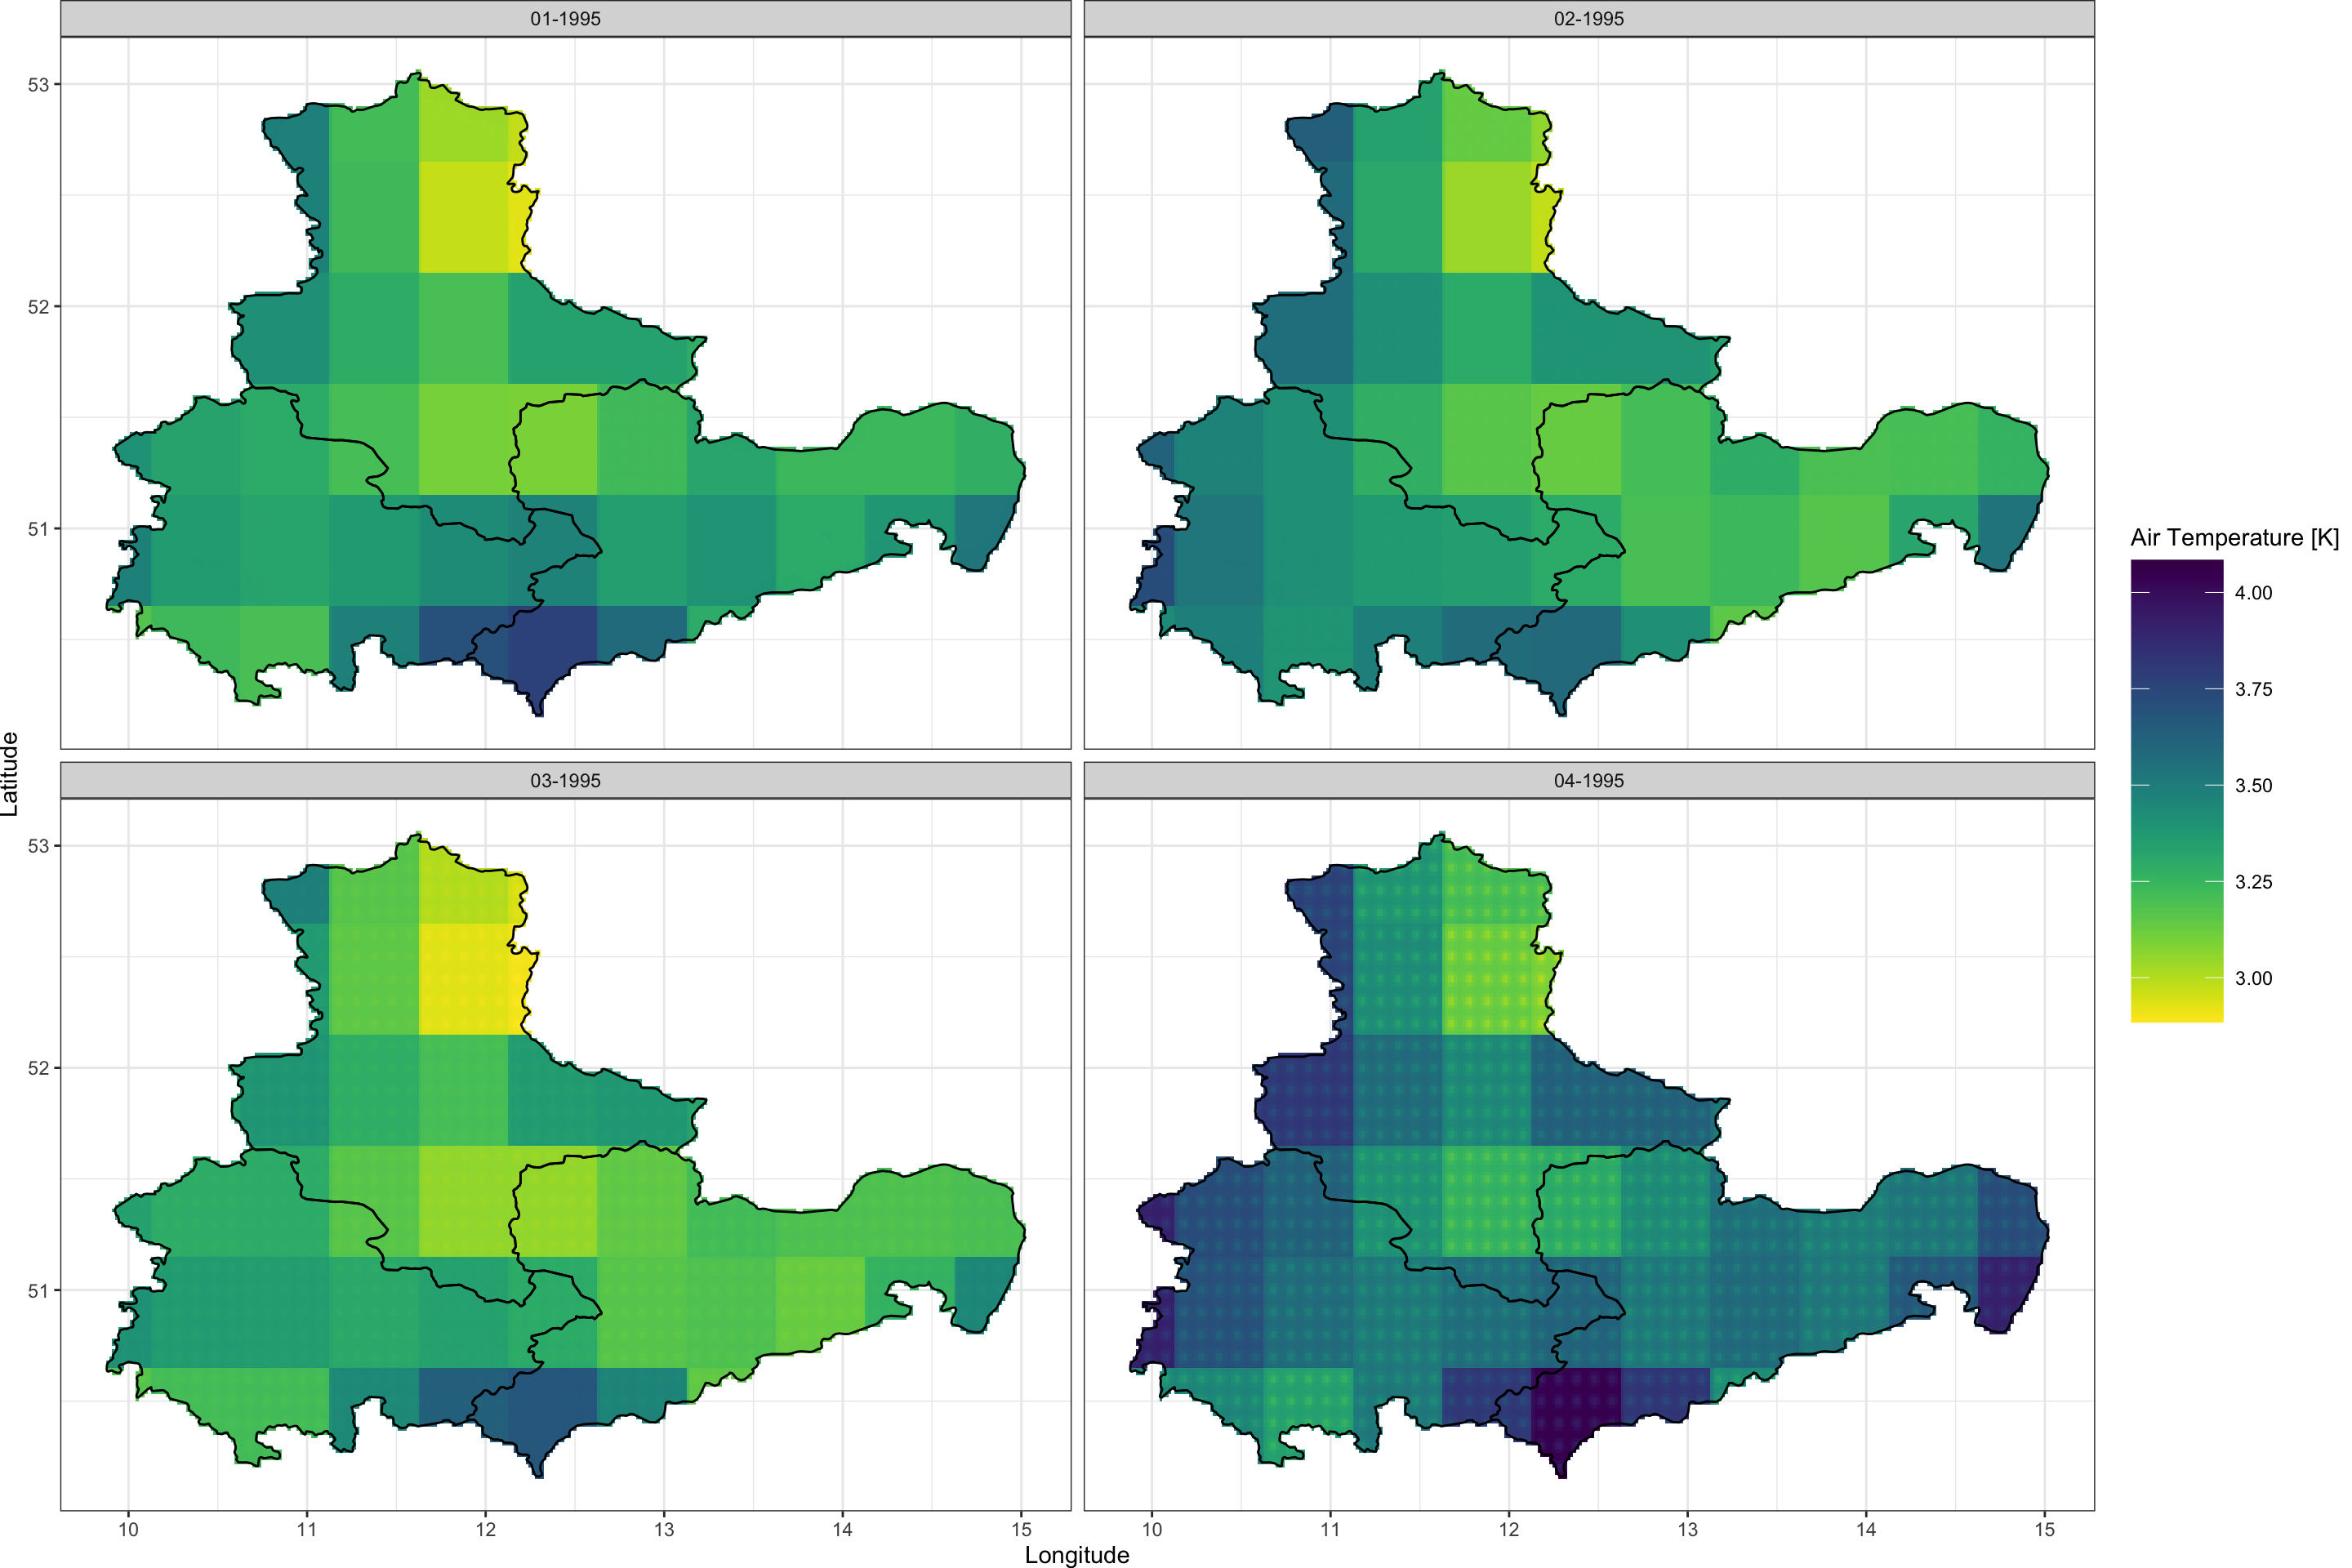This screenshot has width=2352, height=1568.
Task: Click the 02-1995 facet strip header
Action: 1588,19
